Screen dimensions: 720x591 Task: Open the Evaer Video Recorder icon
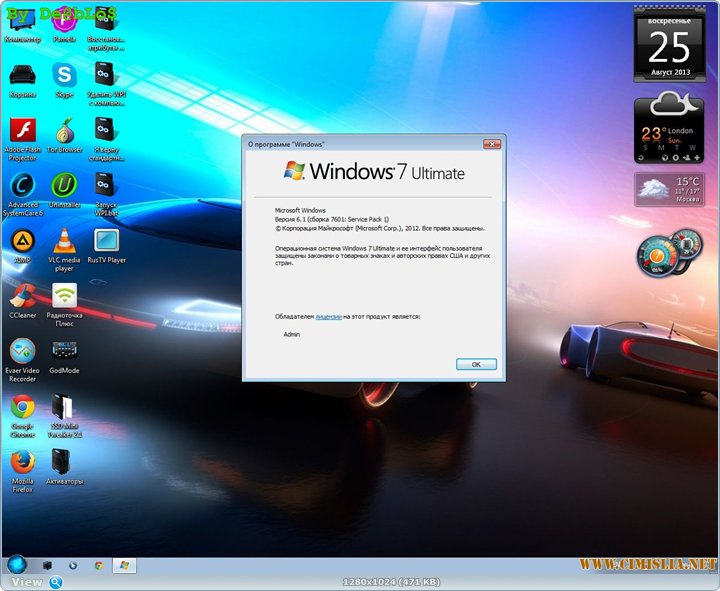point(22,351)
